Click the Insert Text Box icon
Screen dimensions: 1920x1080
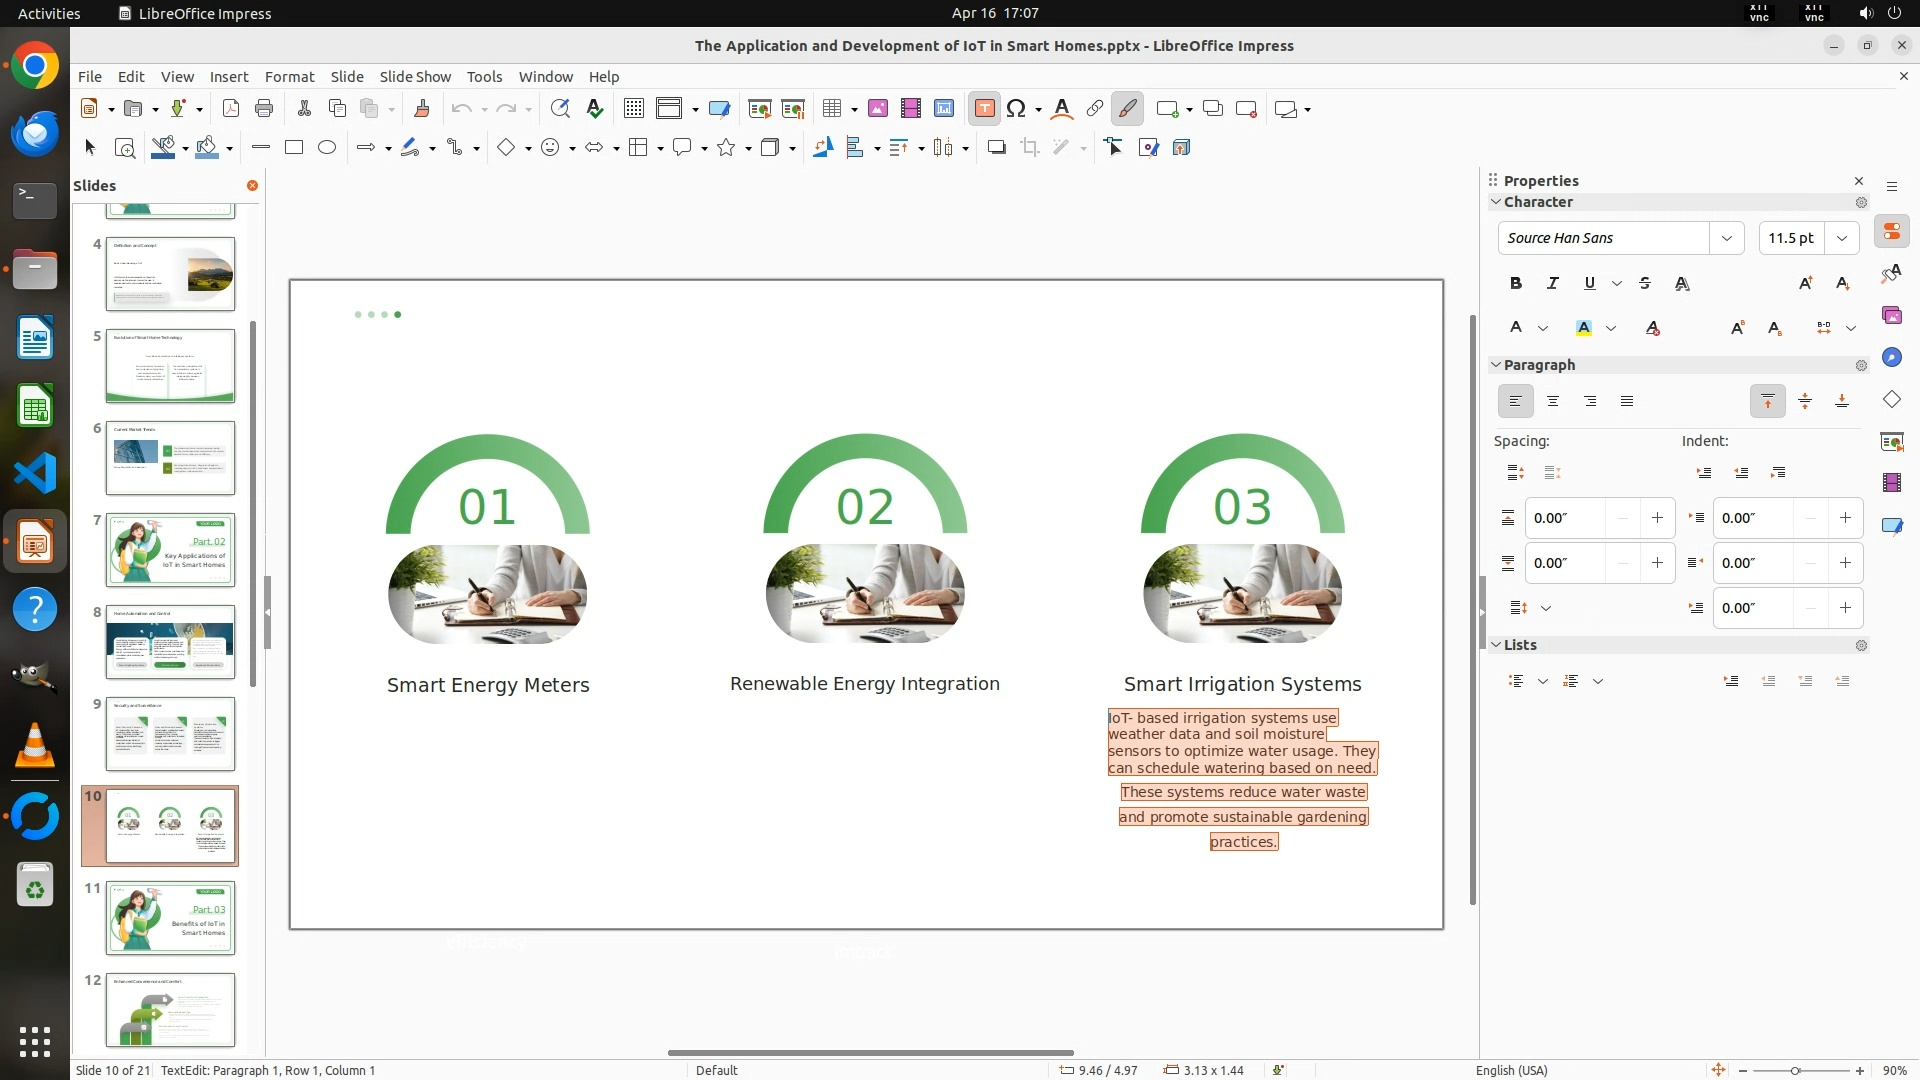click(984, 109)
